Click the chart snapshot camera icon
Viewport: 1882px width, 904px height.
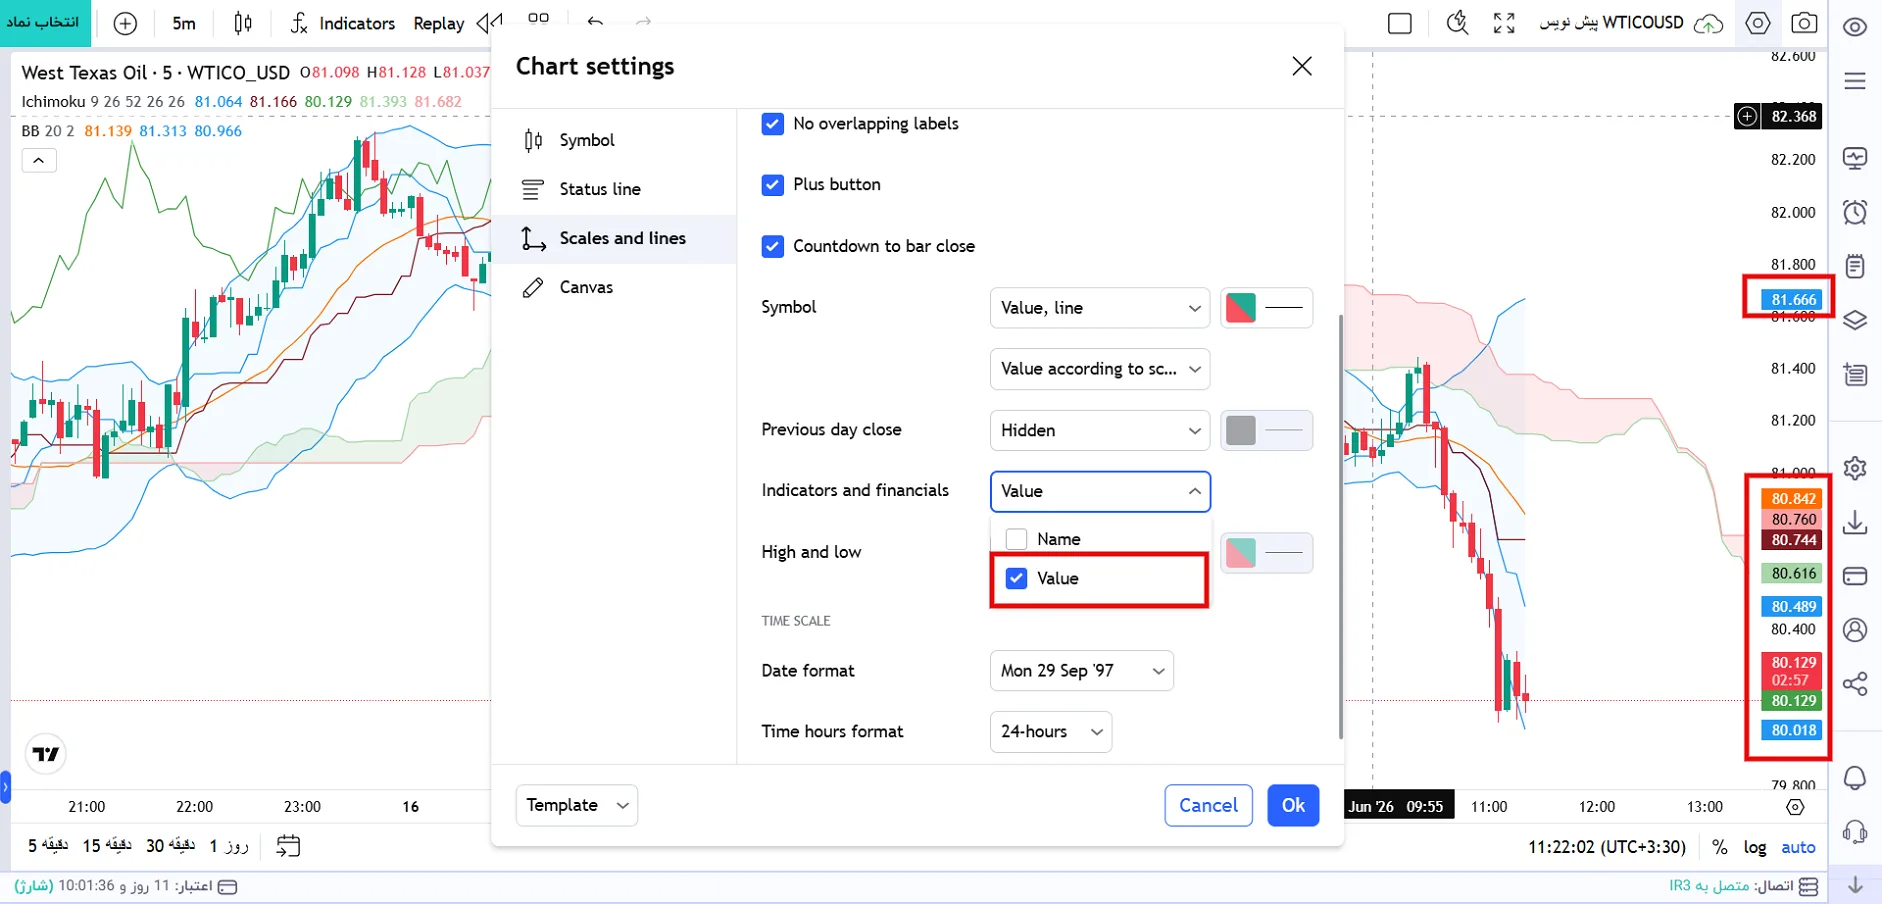pyautogui.click(x=1804, y=23)
